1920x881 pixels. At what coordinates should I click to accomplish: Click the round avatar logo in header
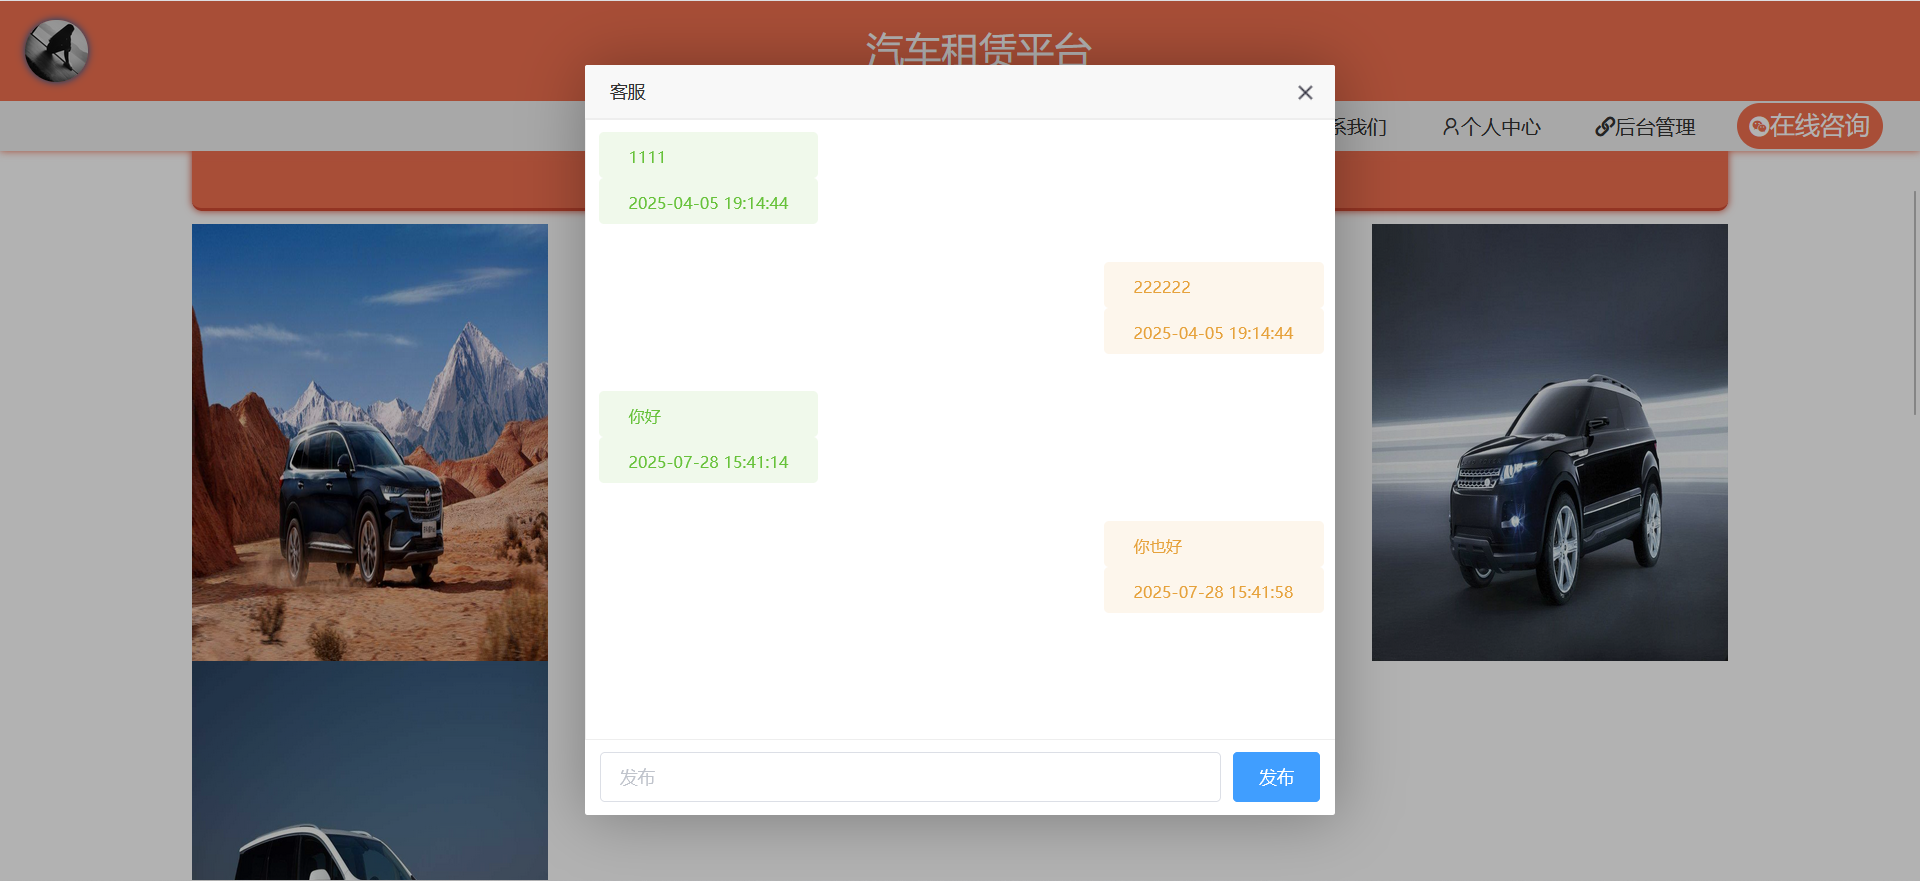pos(57,51)
